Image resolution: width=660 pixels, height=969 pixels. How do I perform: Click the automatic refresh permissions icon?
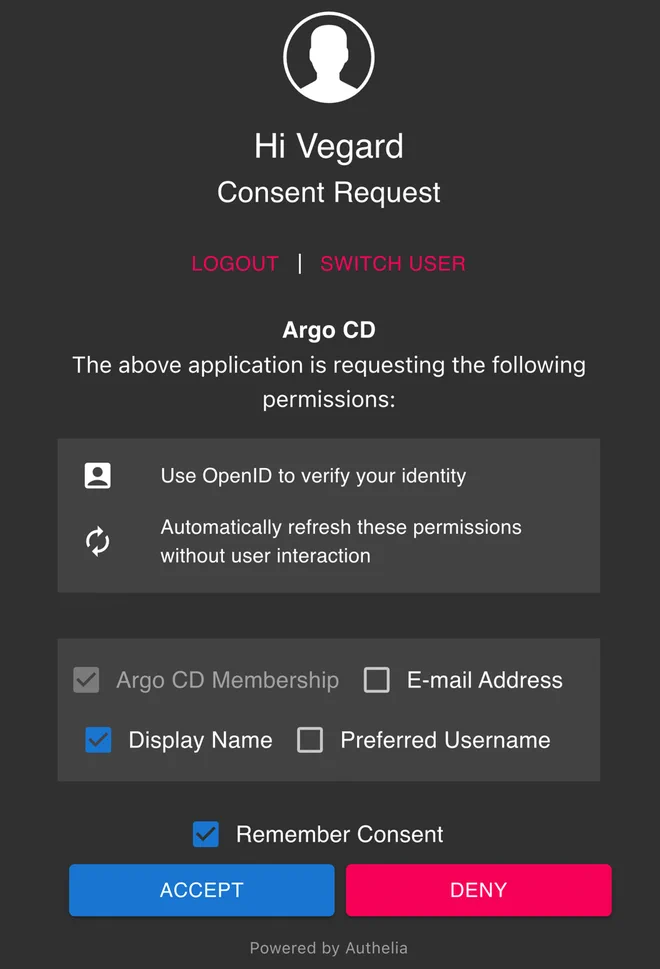pyautogui.click(x=97, y=541)
